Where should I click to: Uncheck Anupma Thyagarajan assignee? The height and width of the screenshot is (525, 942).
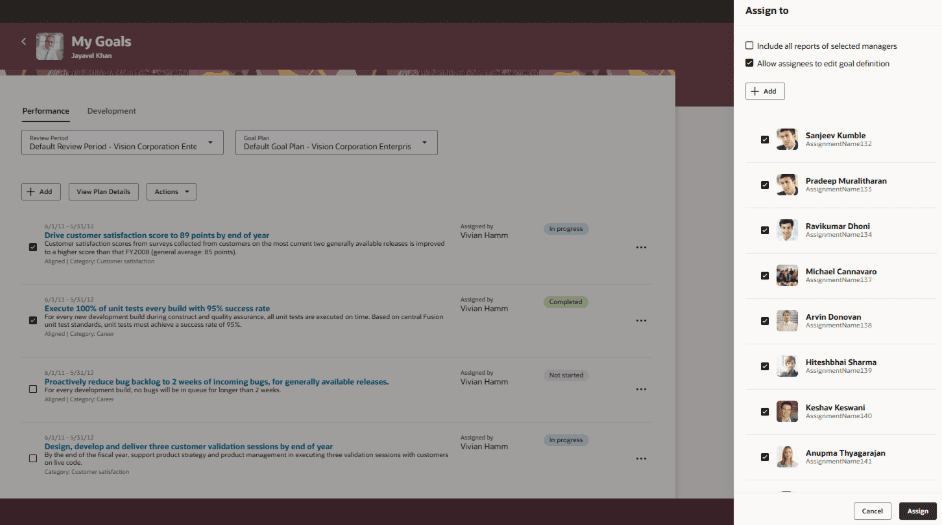coord(765,457)
